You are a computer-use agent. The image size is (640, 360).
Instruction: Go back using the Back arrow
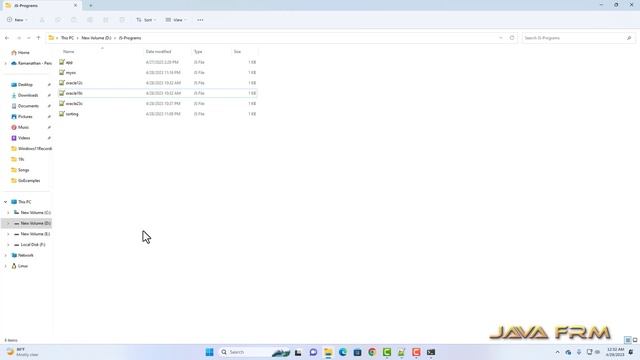[7, 38]
